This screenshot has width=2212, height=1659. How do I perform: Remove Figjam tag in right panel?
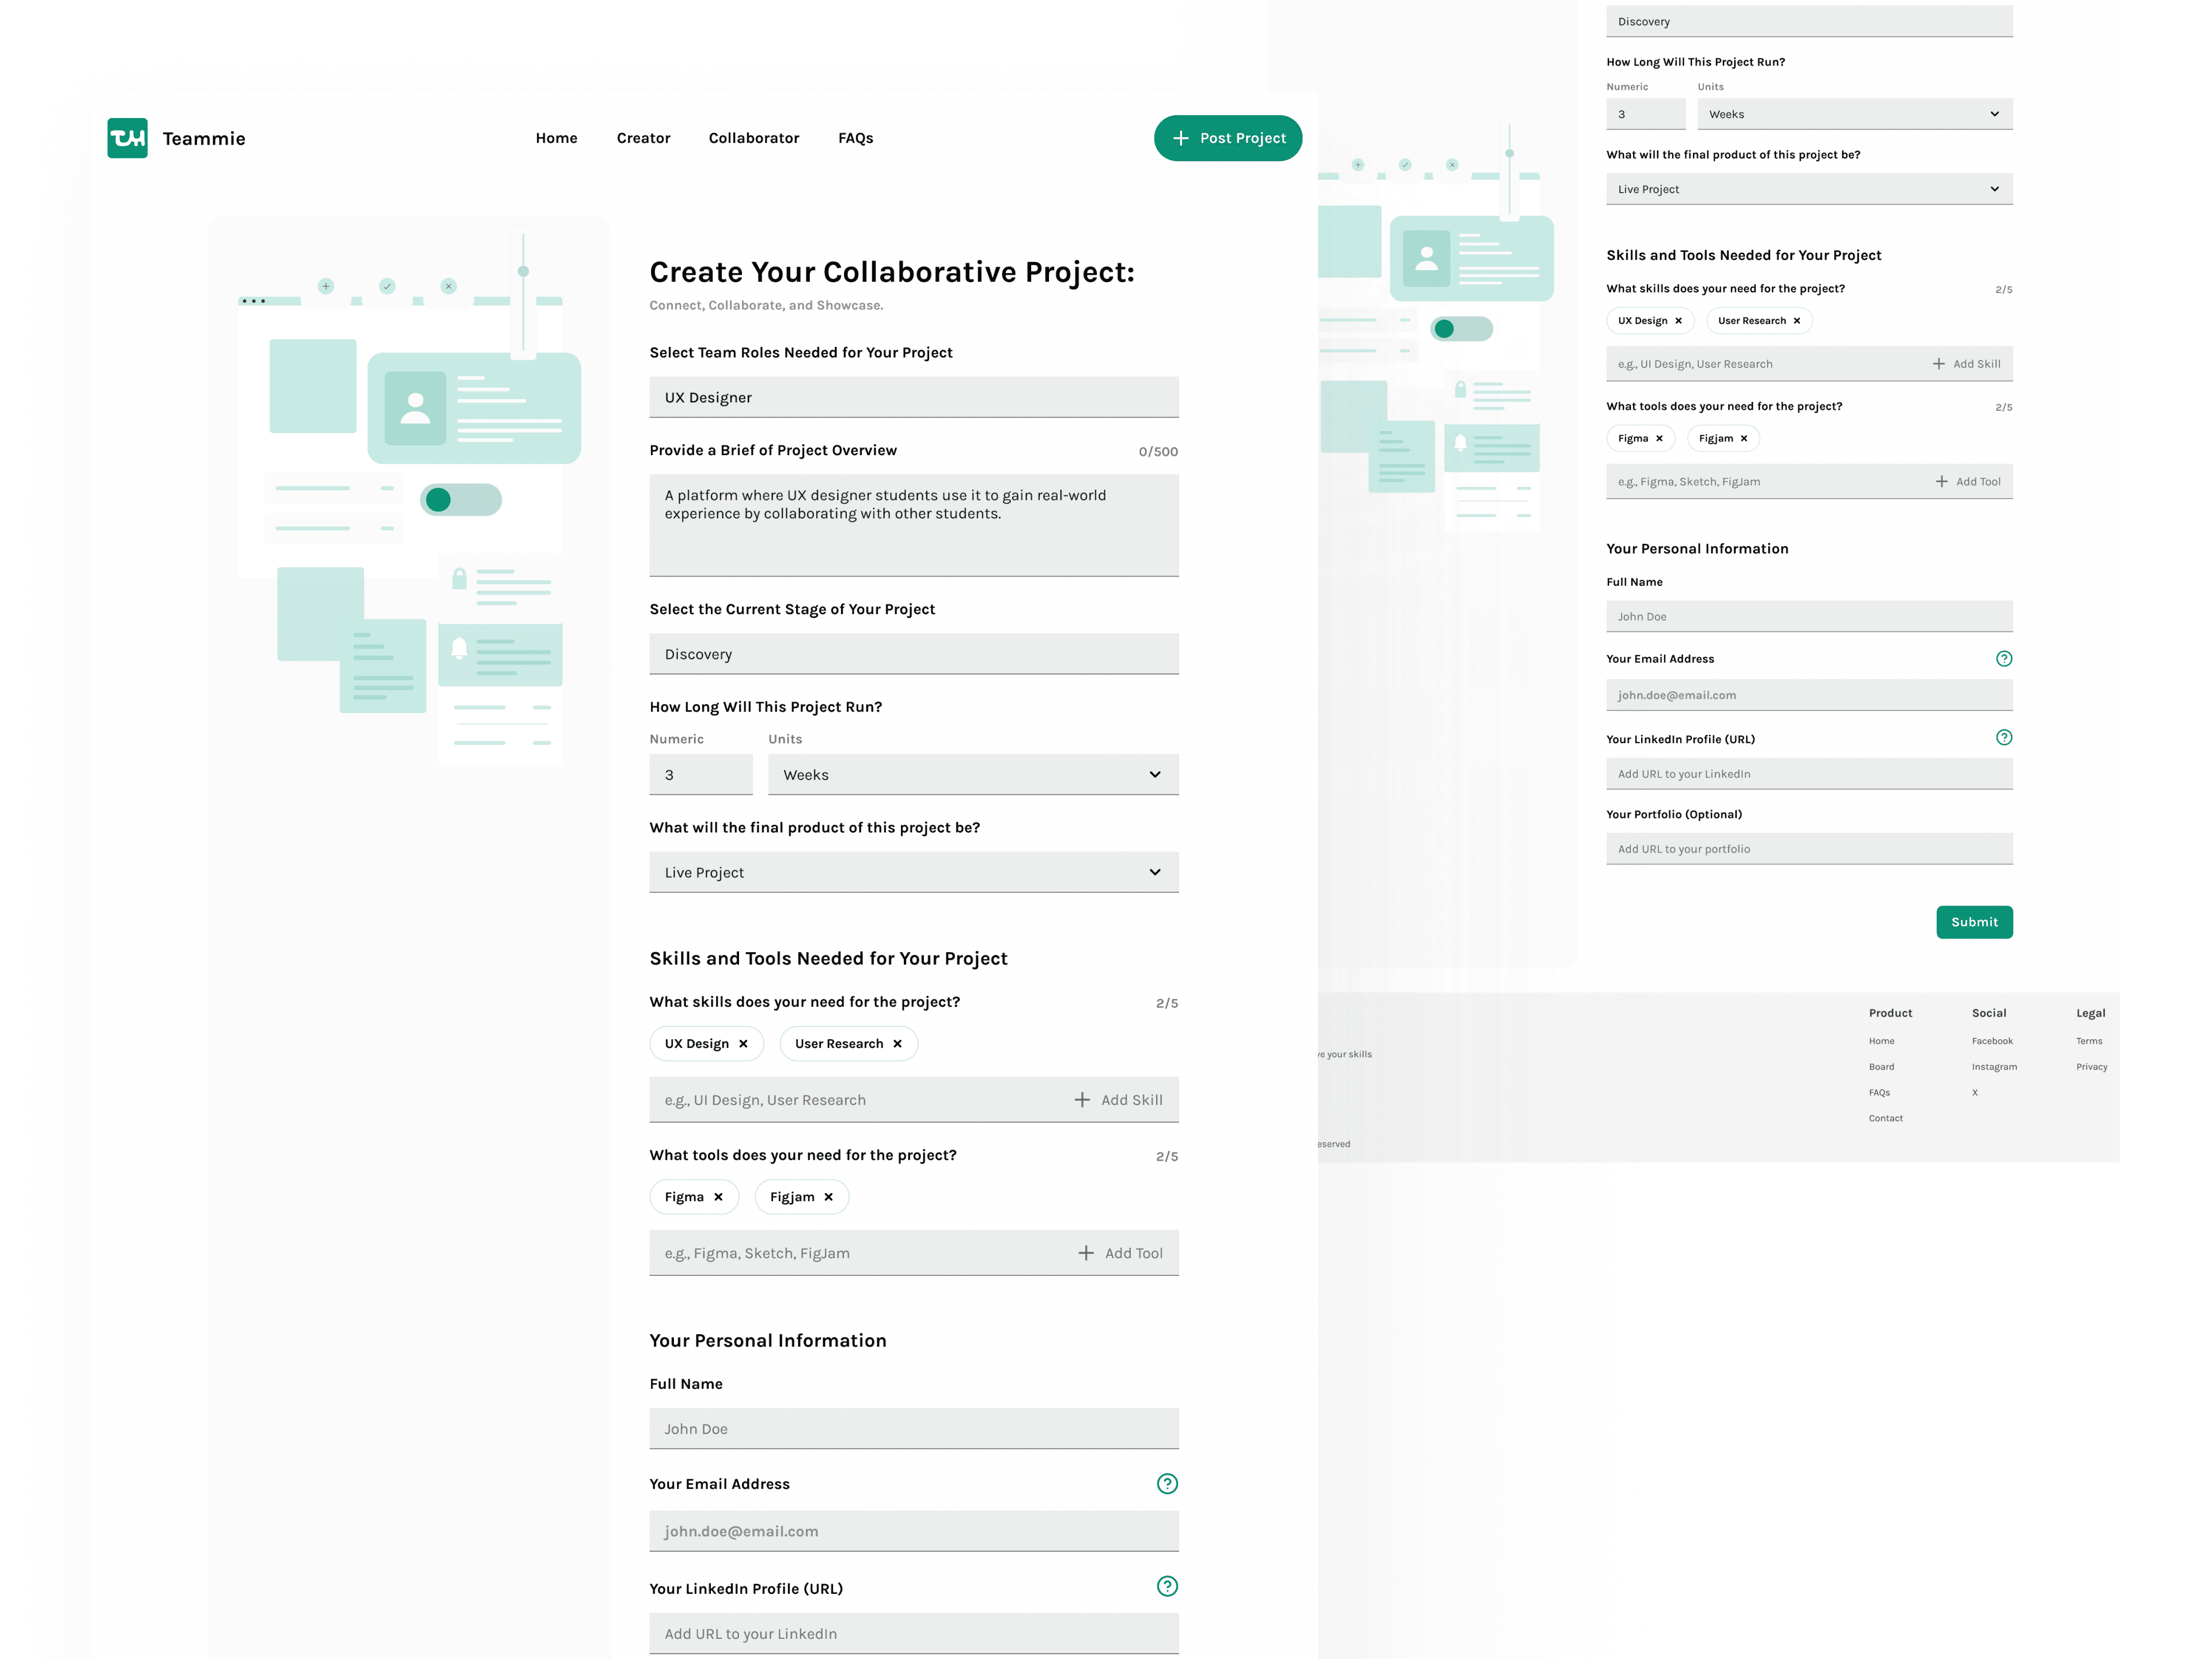(1743, 438)
